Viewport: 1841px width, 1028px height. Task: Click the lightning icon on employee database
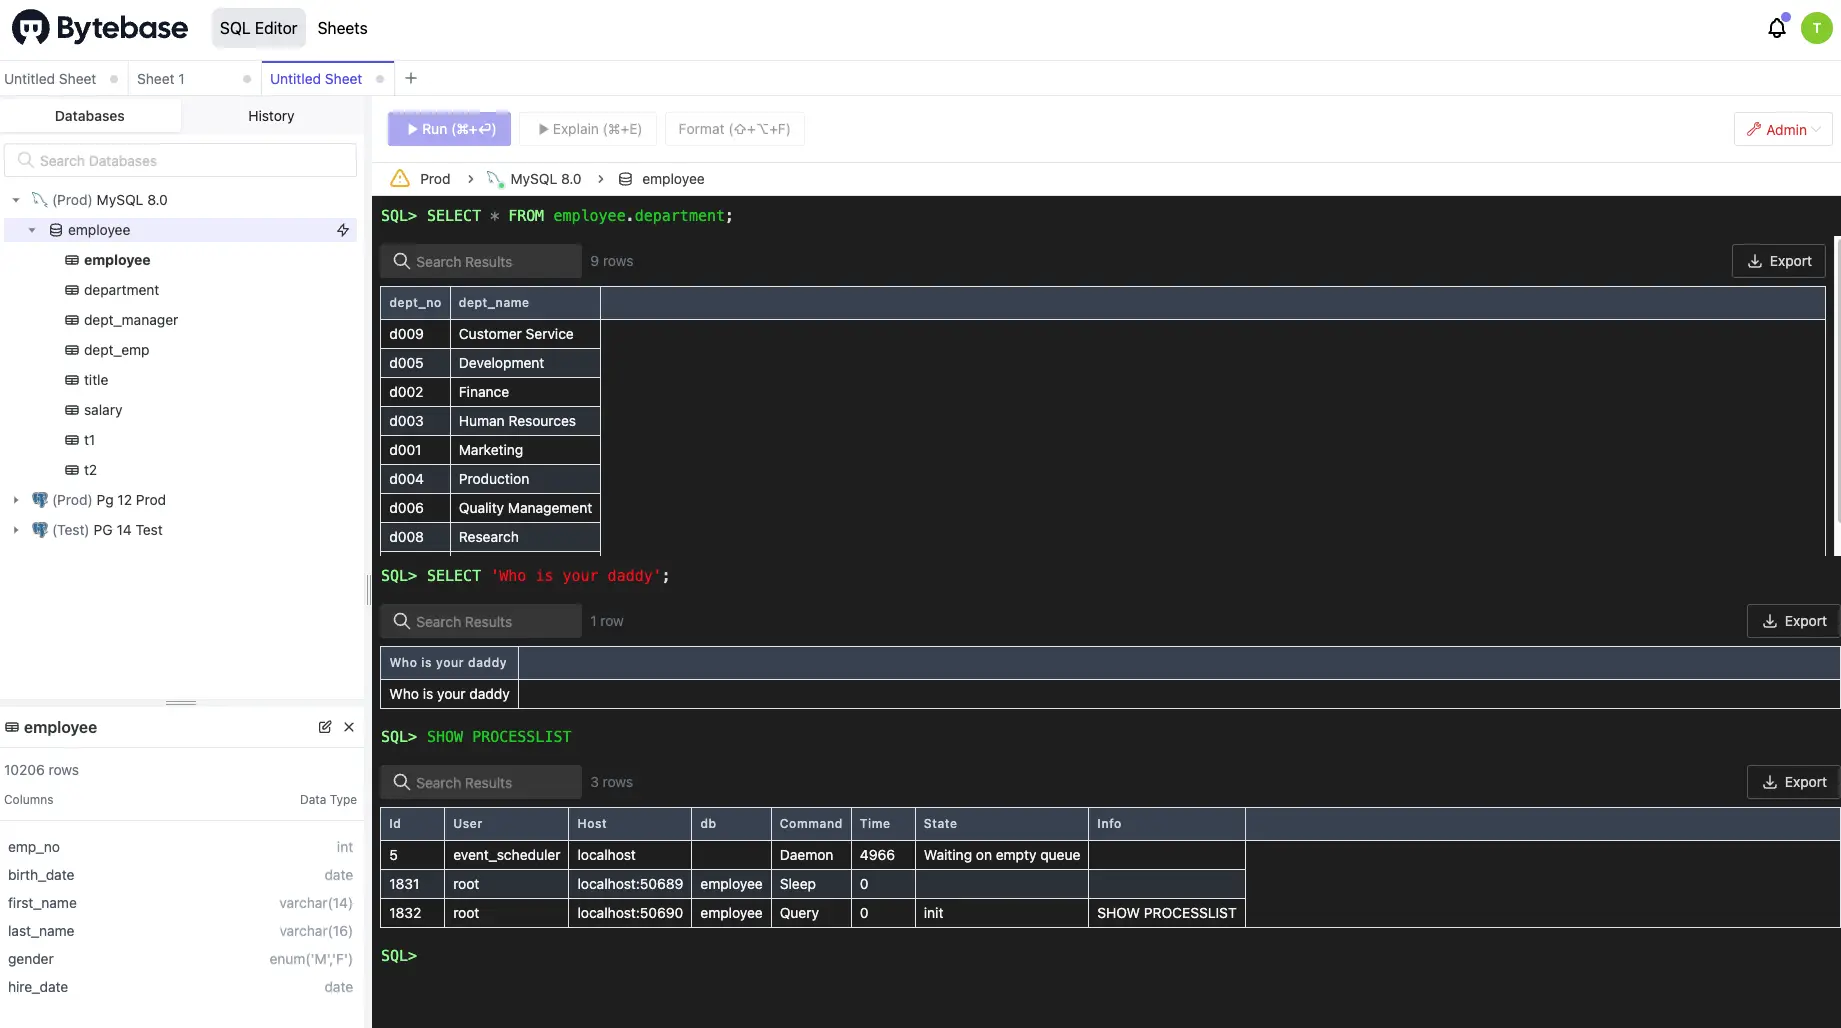point(343,230)
